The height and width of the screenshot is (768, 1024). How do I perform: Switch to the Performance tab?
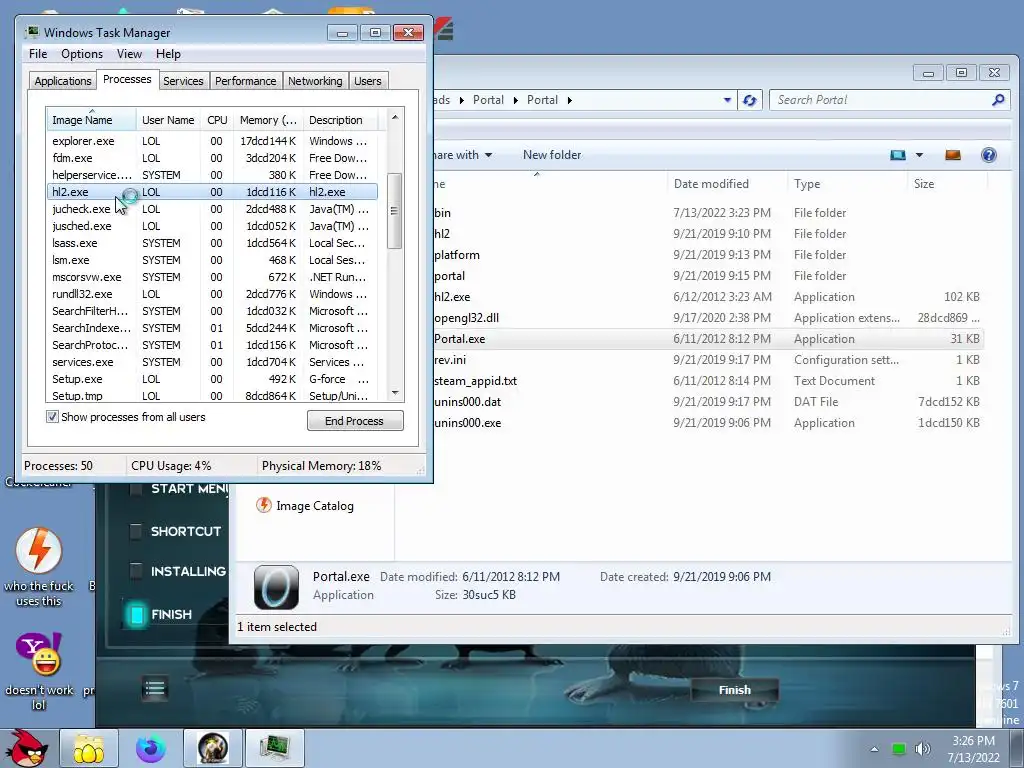coord(246,81)
